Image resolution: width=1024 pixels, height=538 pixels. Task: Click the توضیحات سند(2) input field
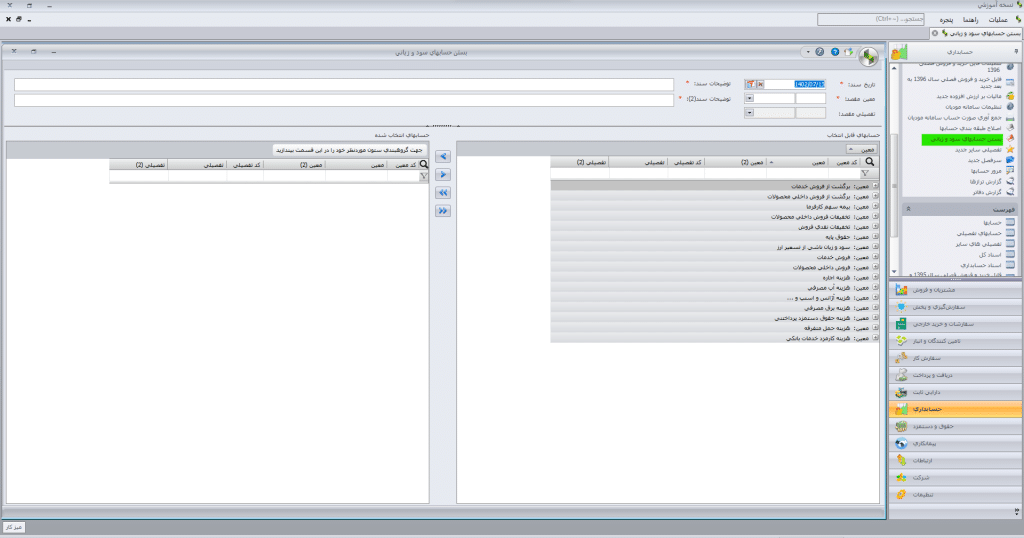point(344,100)
